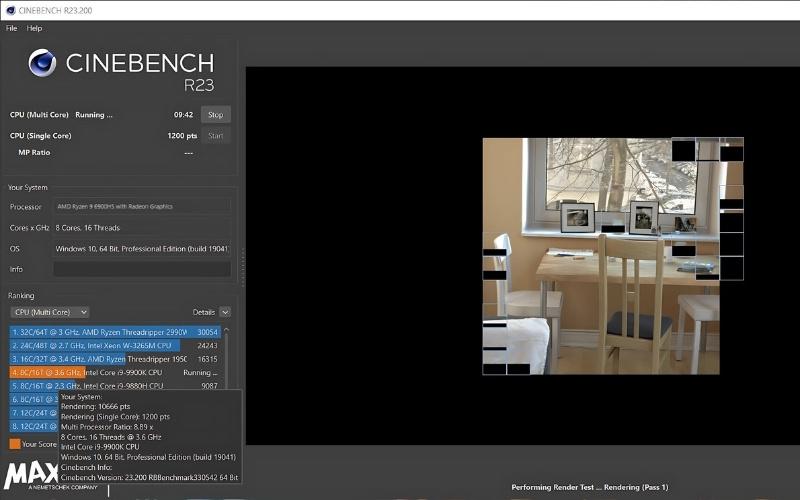This screenshot has width=800, height=500.
Task: Select ranking row 4 Intel Core i9-9900K
Action: point(115,372)
